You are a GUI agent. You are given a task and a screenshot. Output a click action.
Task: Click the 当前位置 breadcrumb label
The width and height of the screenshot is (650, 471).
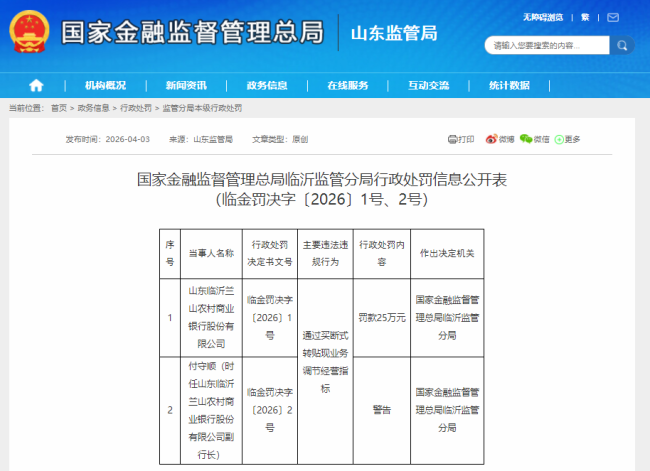tap(27, 108)
